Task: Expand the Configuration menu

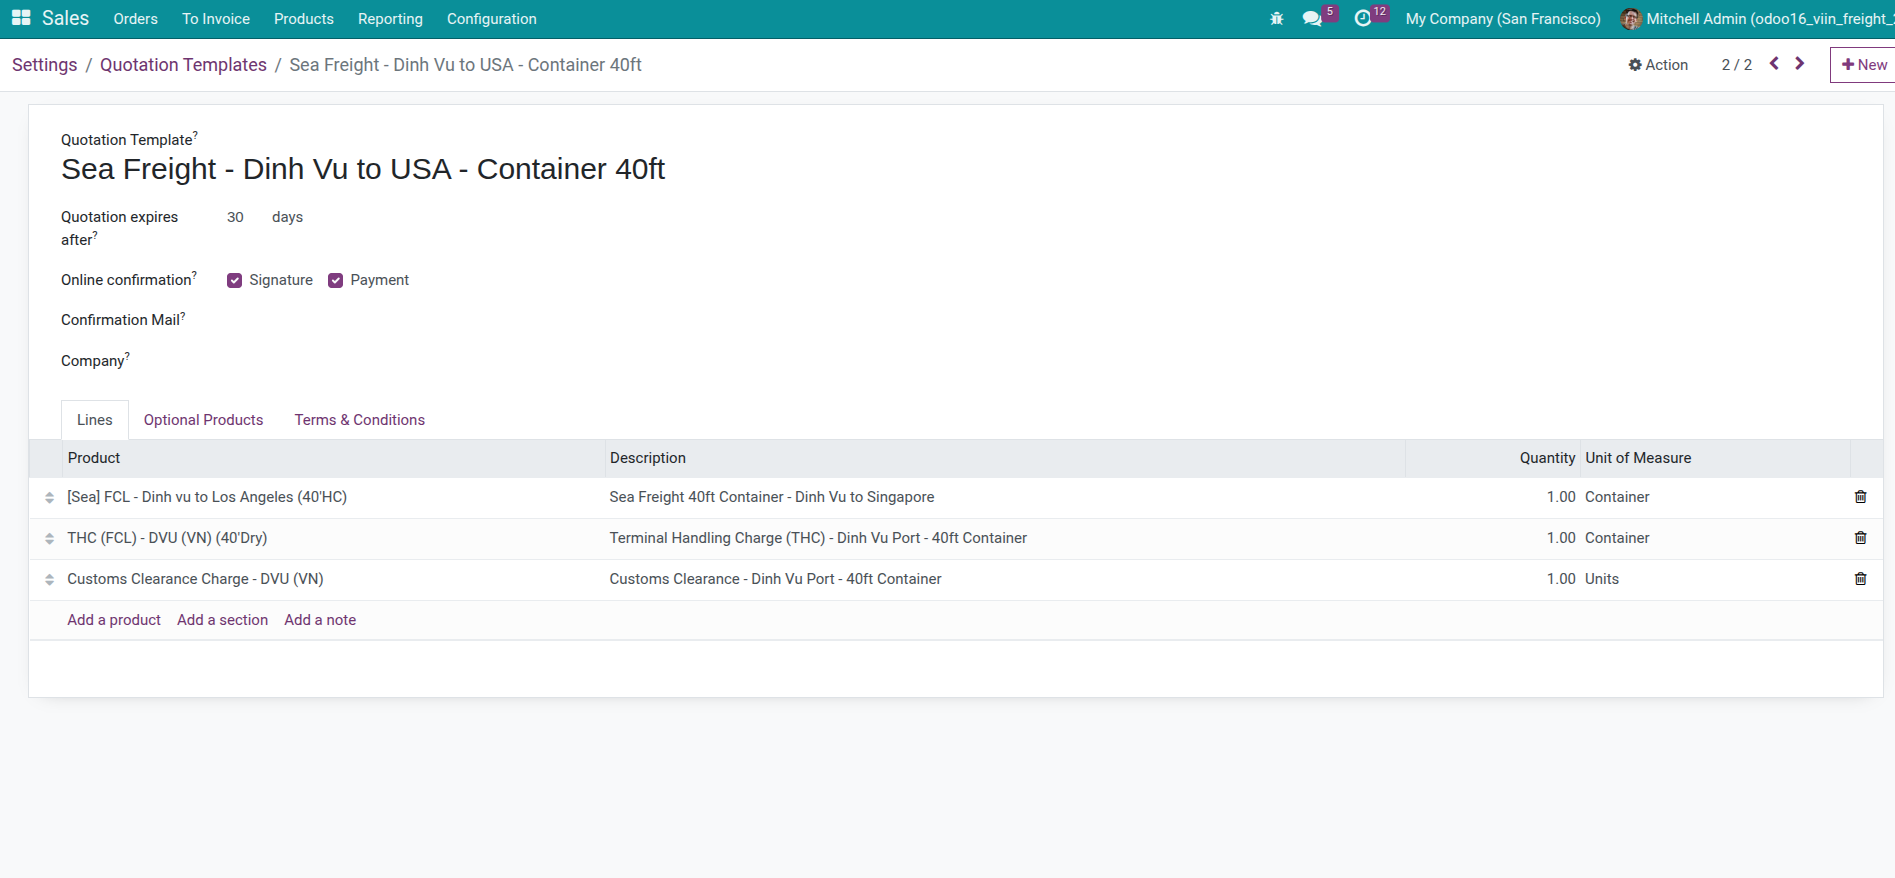Action: tap(491, 19)
